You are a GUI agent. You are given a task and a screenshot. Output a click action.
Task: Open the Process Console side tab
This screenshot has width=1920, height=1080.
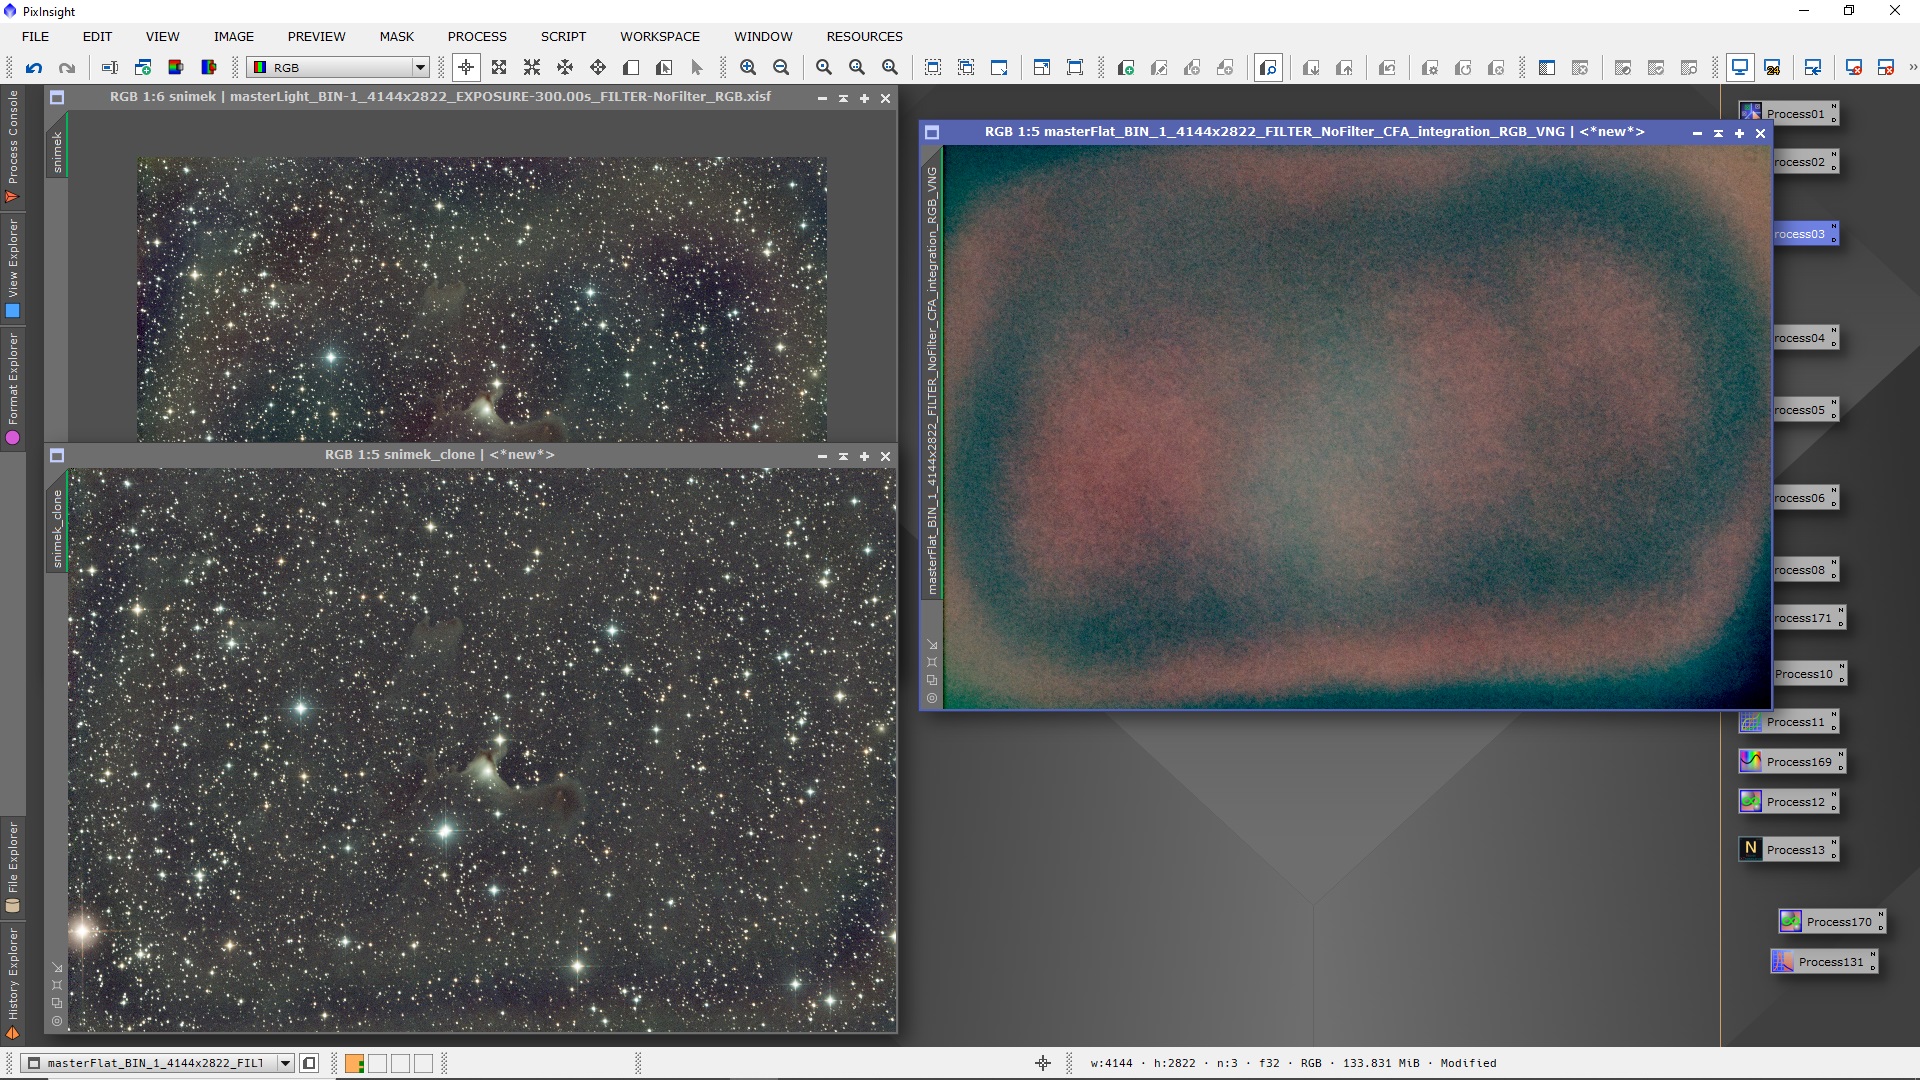click(x=13, y=146)
